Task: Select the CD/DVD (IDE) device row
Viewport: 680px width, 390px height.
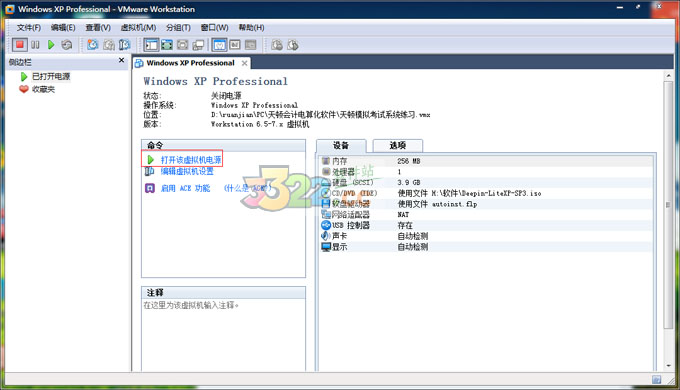Action: pos(486,193)
